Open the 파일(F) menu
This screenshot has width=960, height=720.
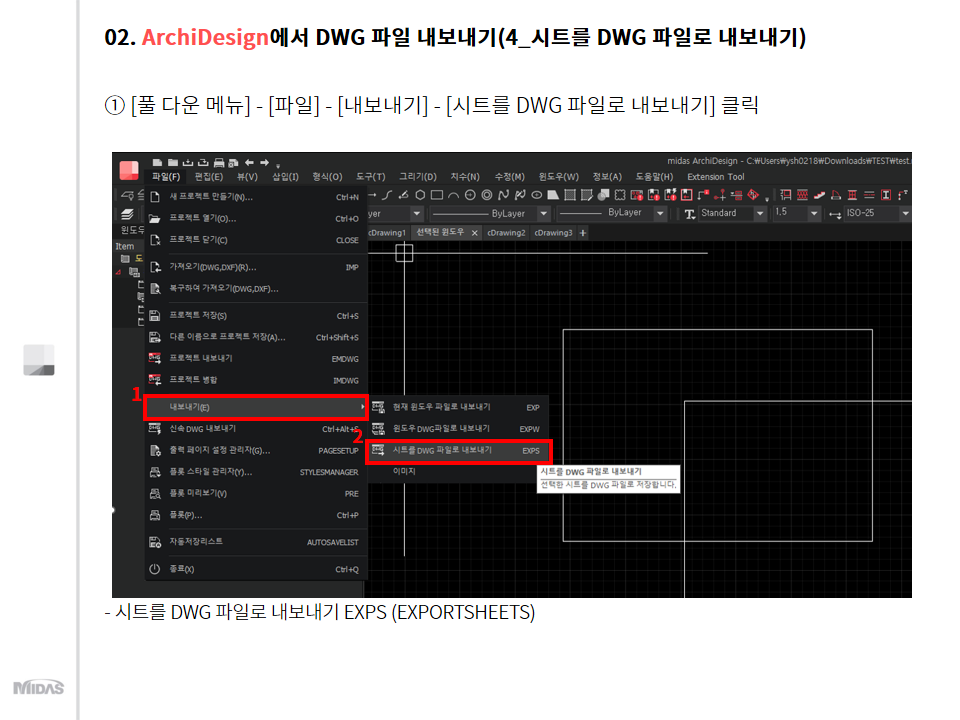click(x=166, y=176)
